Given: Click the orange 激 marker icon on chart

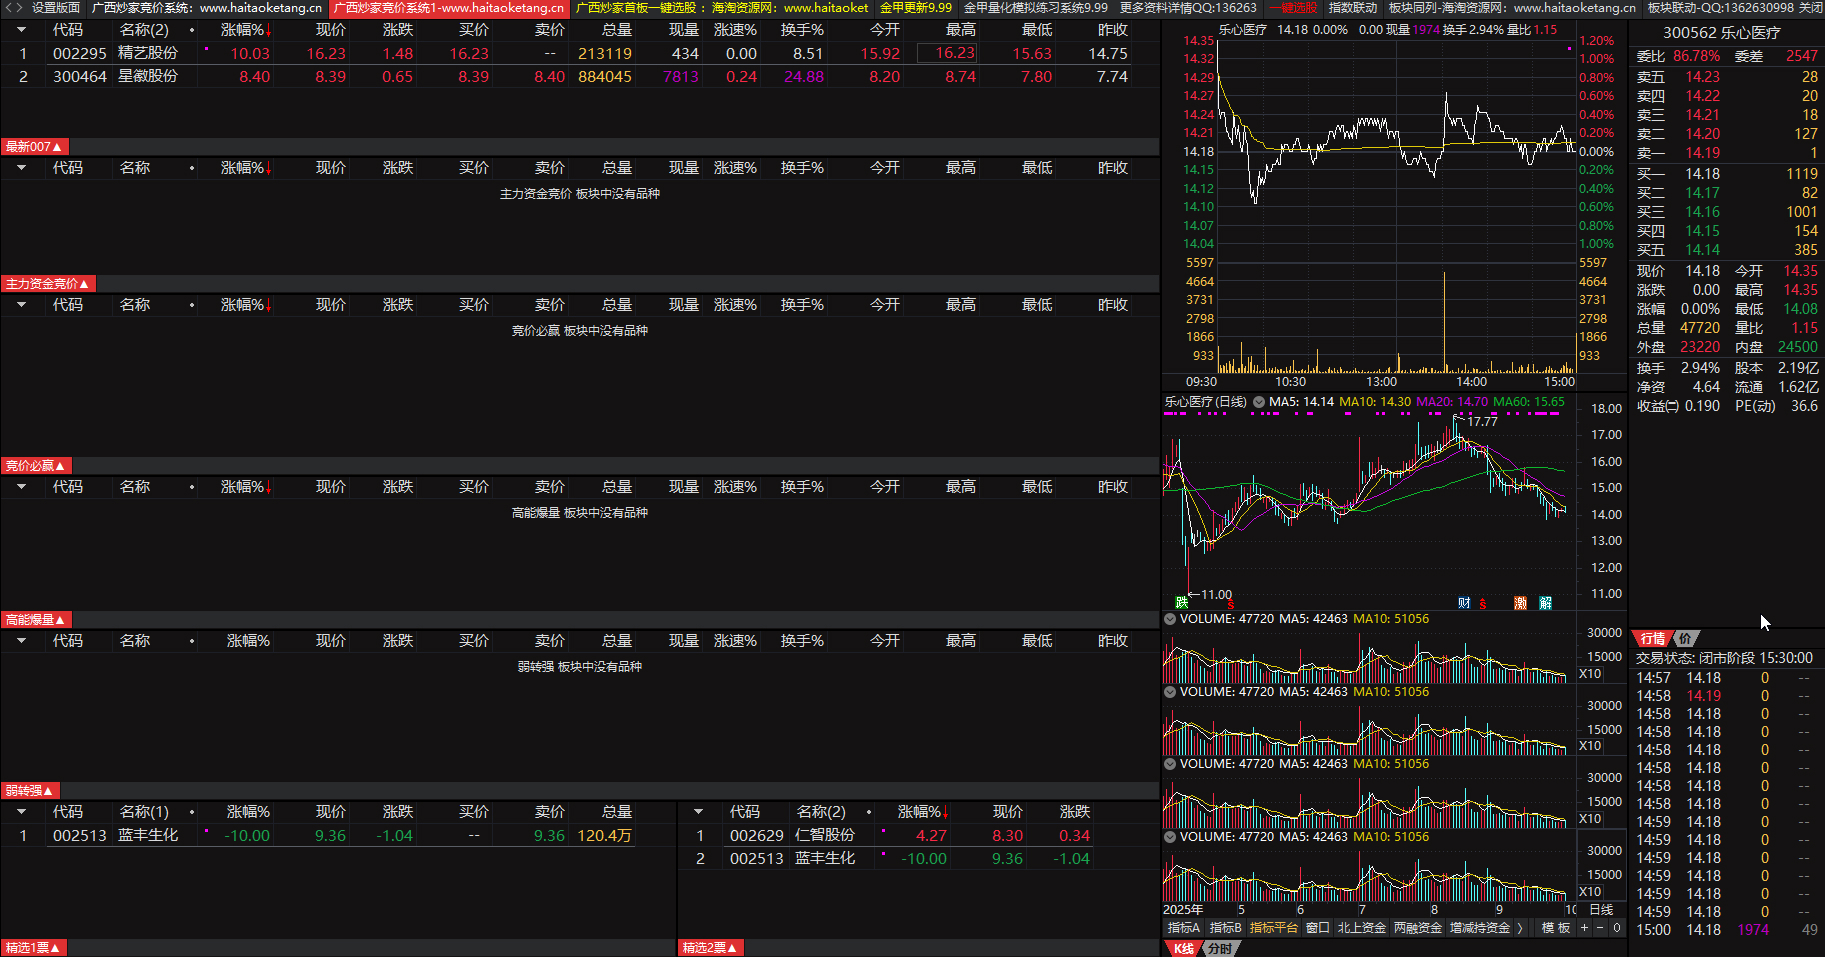Looking at the screenshot, I should coord(1520,603).
